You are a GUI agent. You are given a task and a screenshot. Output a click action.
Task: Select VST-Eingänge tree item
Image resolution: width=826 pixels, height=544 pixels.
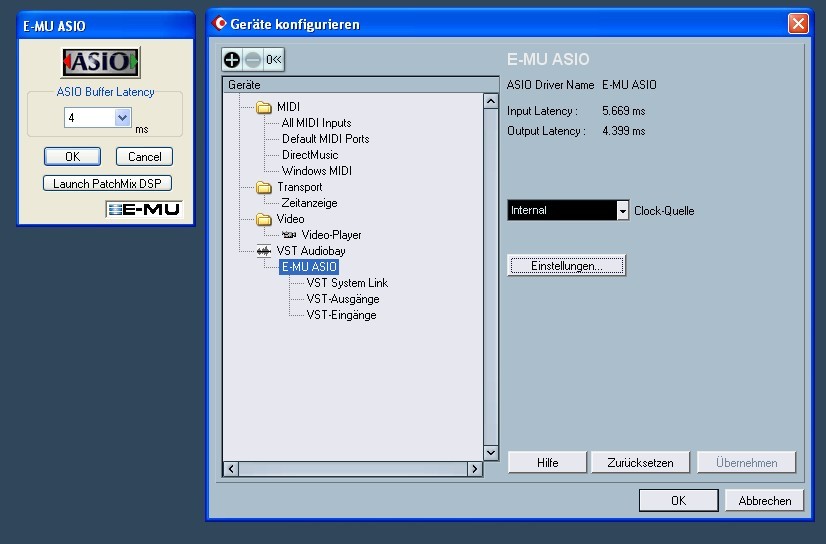tap(341, 315)
